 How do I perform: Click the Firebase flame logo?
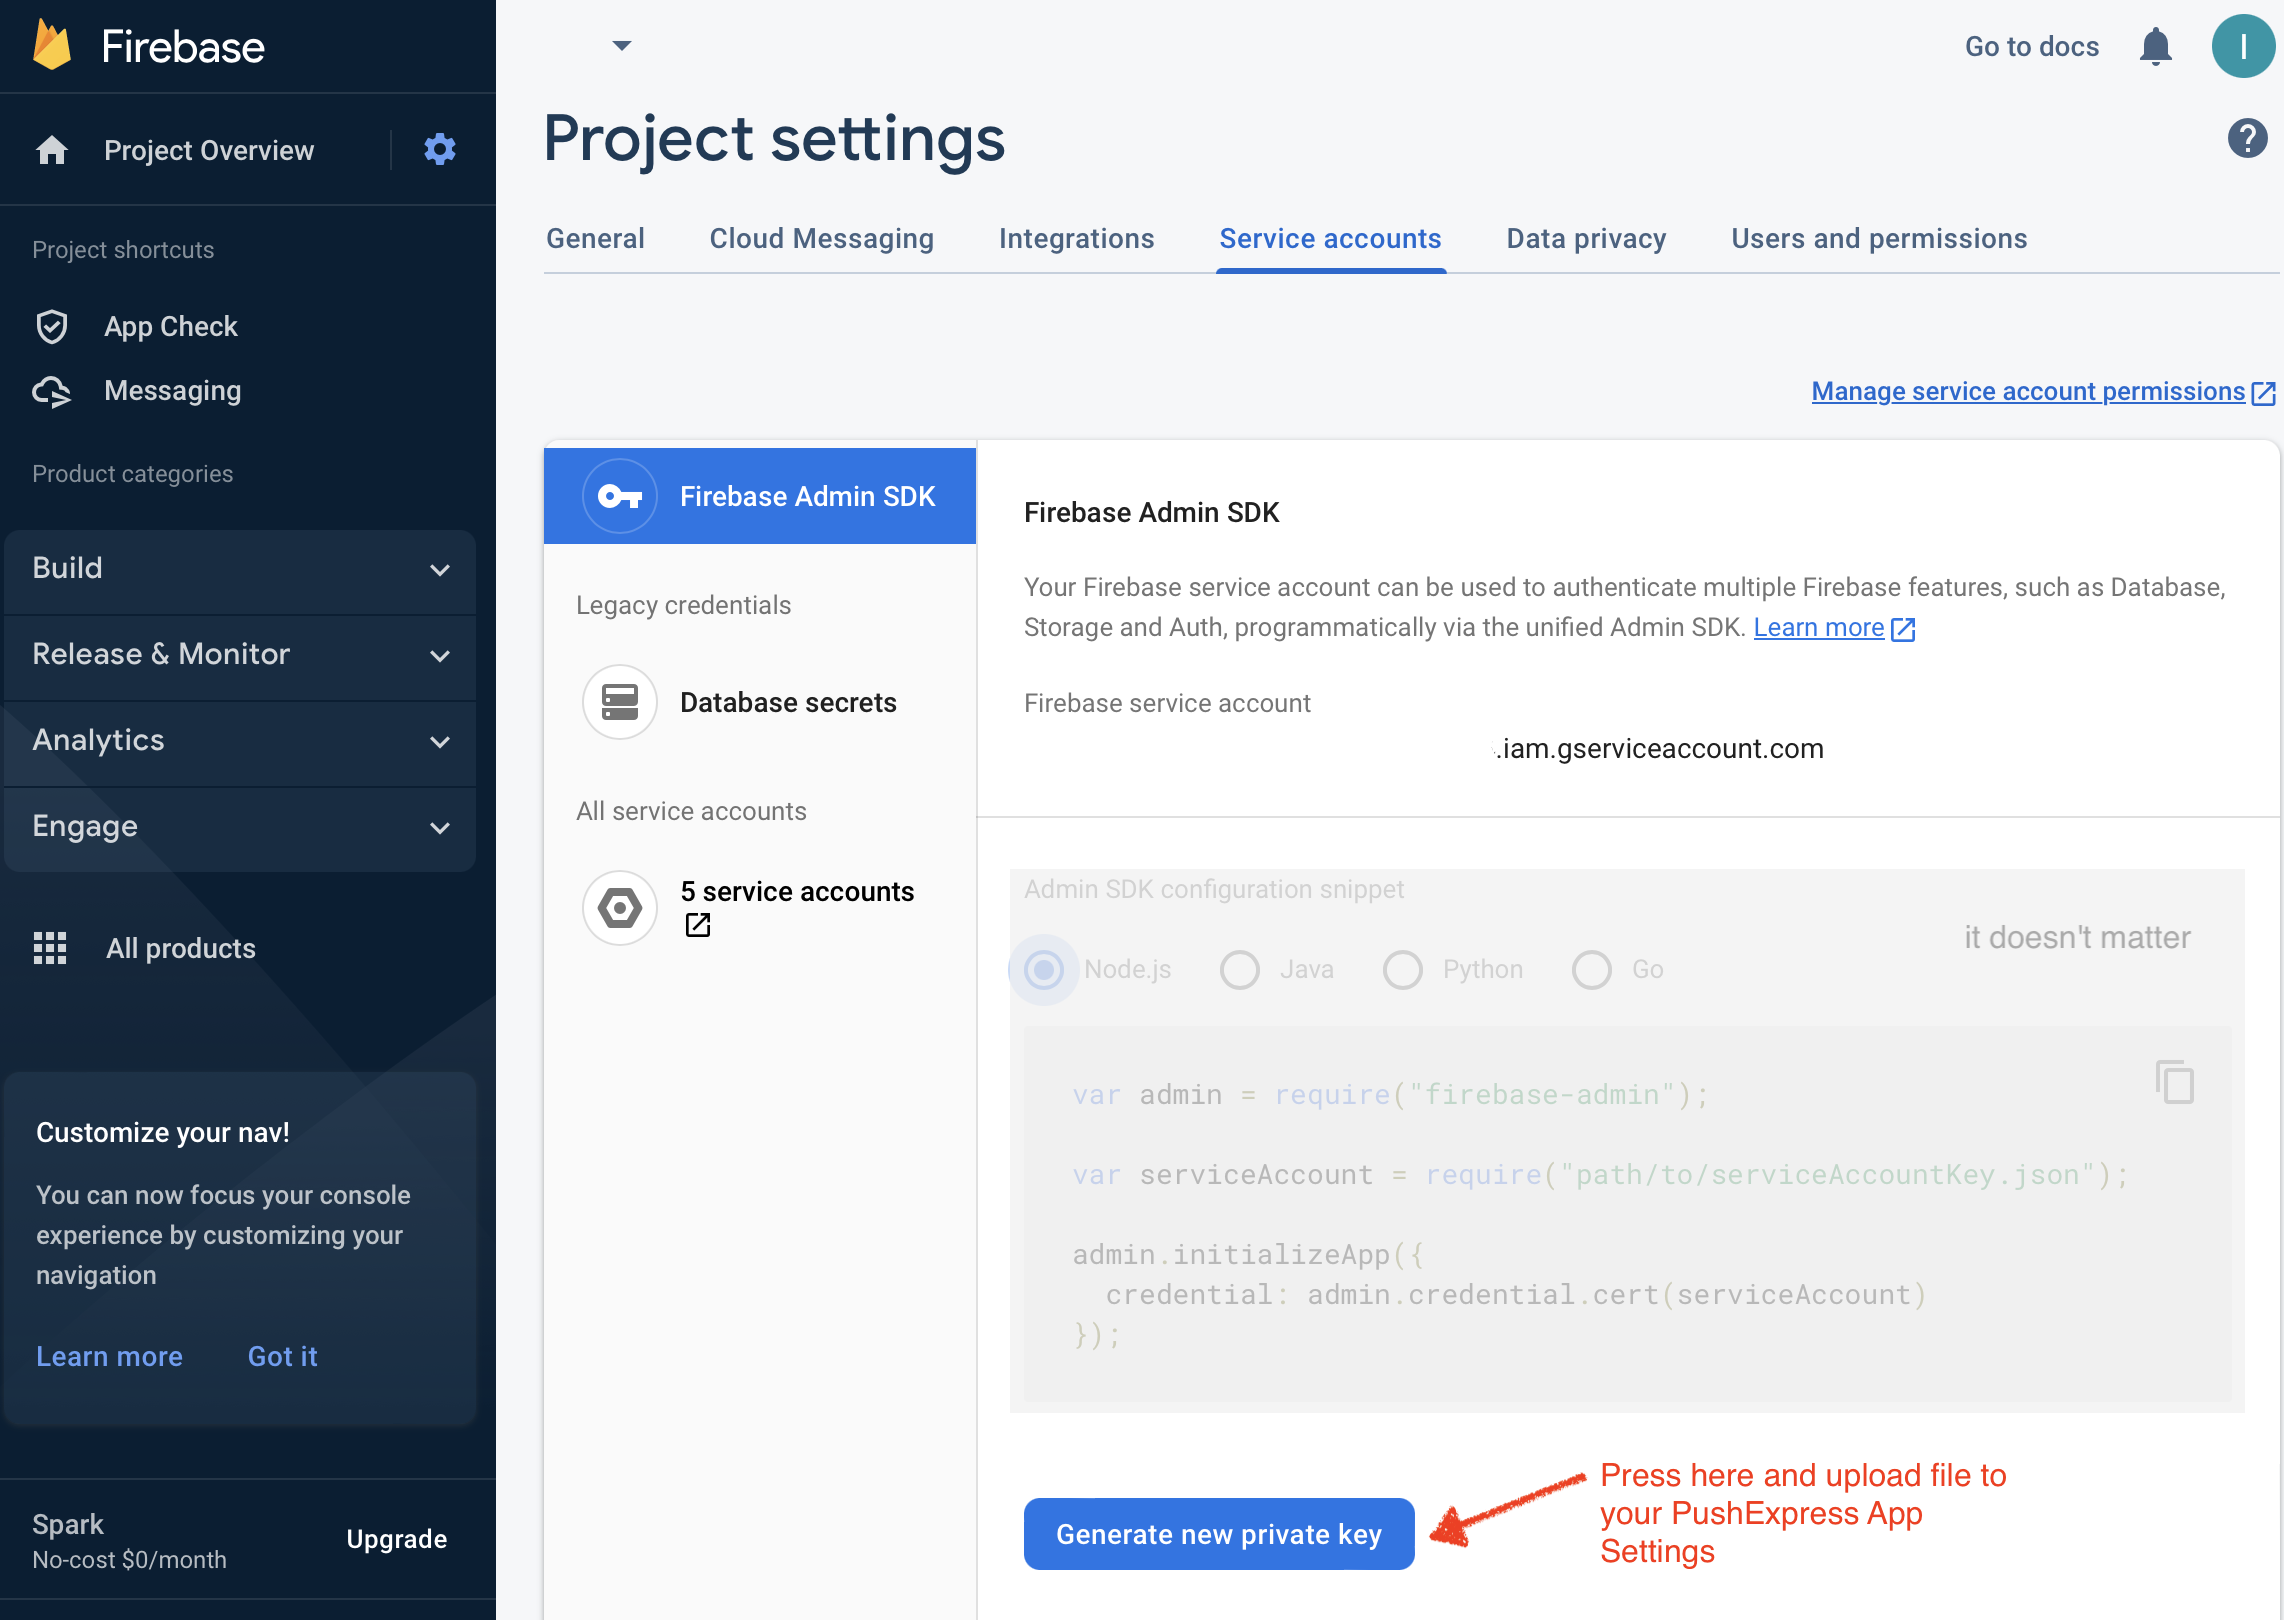click(x=51, y=46)
